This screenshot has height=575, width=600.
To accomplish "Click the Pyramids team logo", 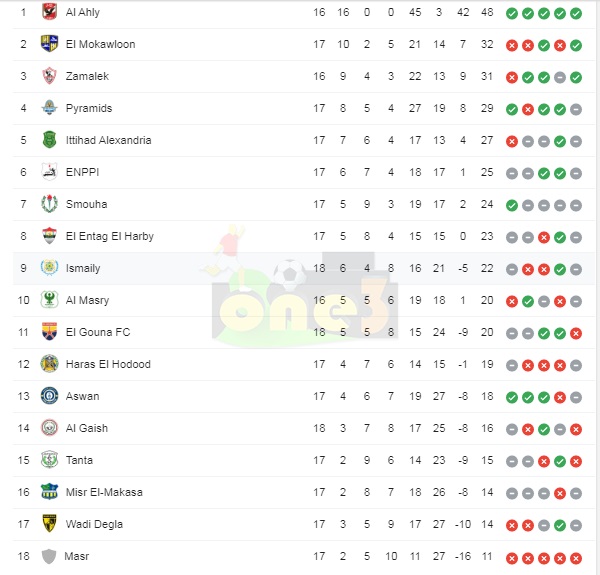I will point(49,108).
